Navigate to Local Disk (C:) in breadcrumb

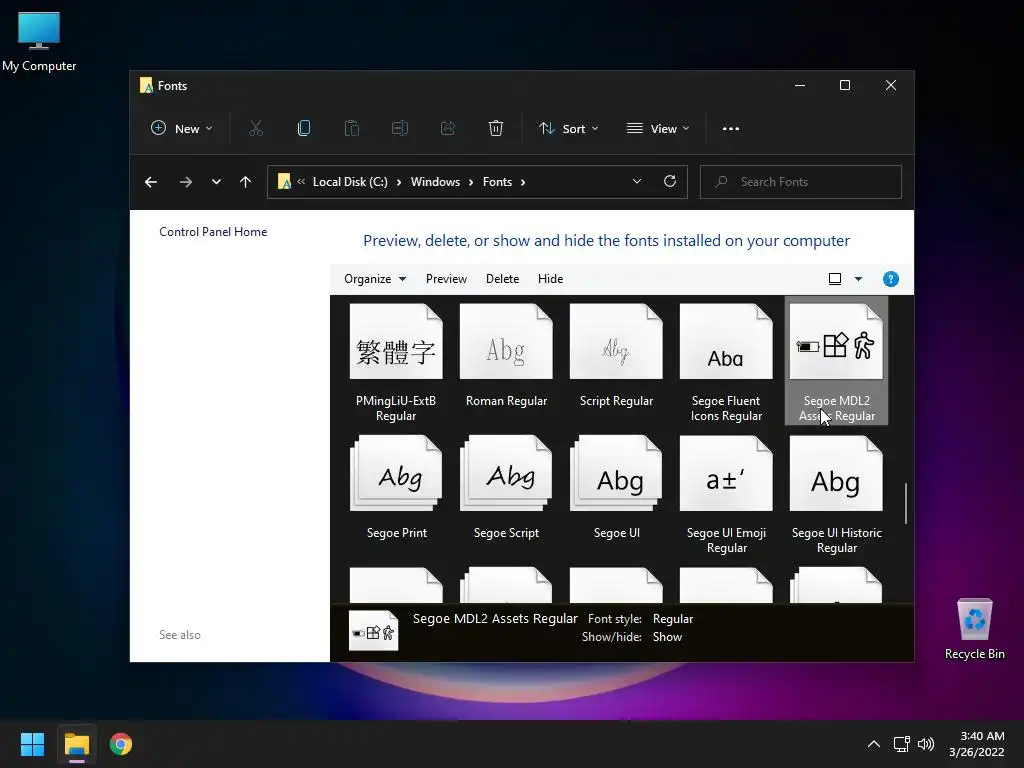pyautogui.click(x=350, y=182)
